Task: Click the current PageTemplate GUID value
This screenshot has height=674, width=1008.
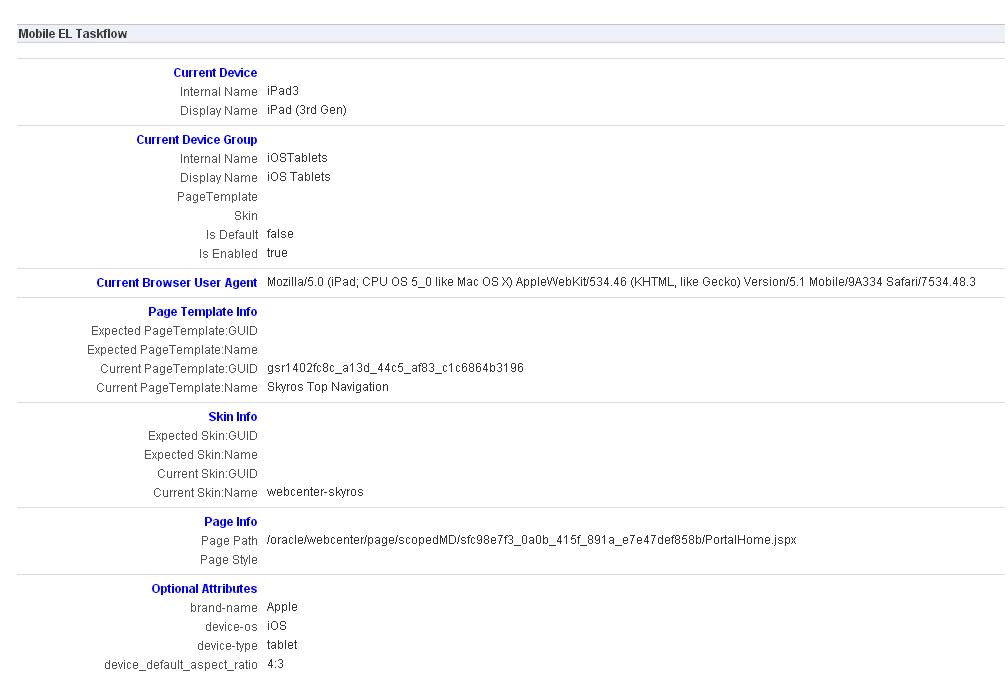Action: [x=395, y=368]
